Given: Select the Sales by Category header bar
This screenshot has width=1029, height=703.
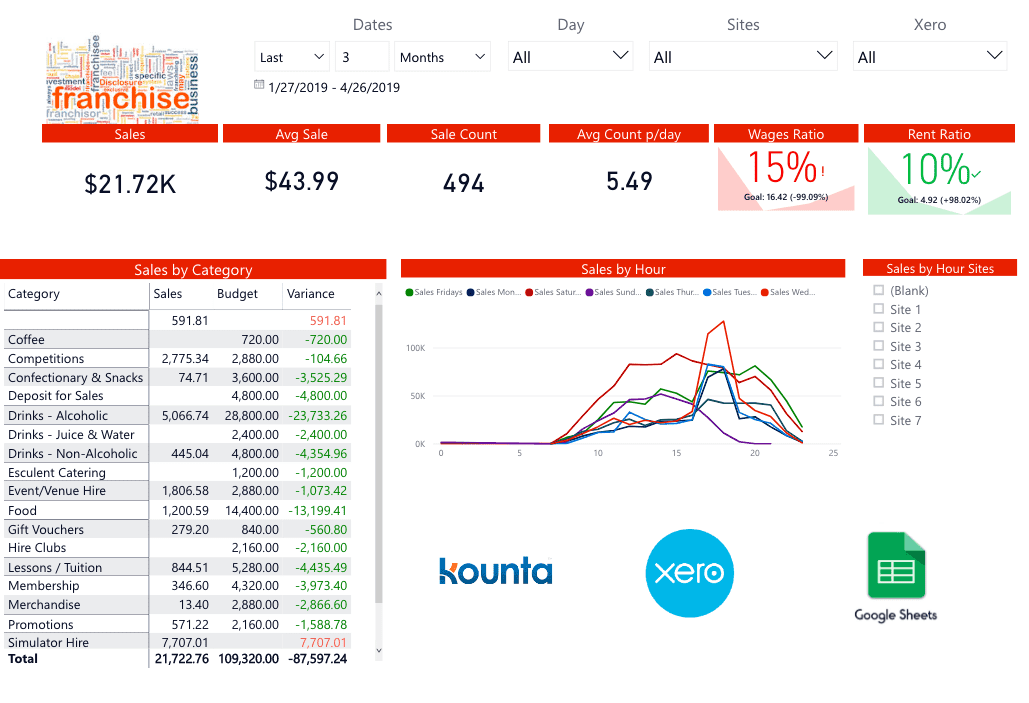Looking at the screenshot, I should click(x=193, y=269).
